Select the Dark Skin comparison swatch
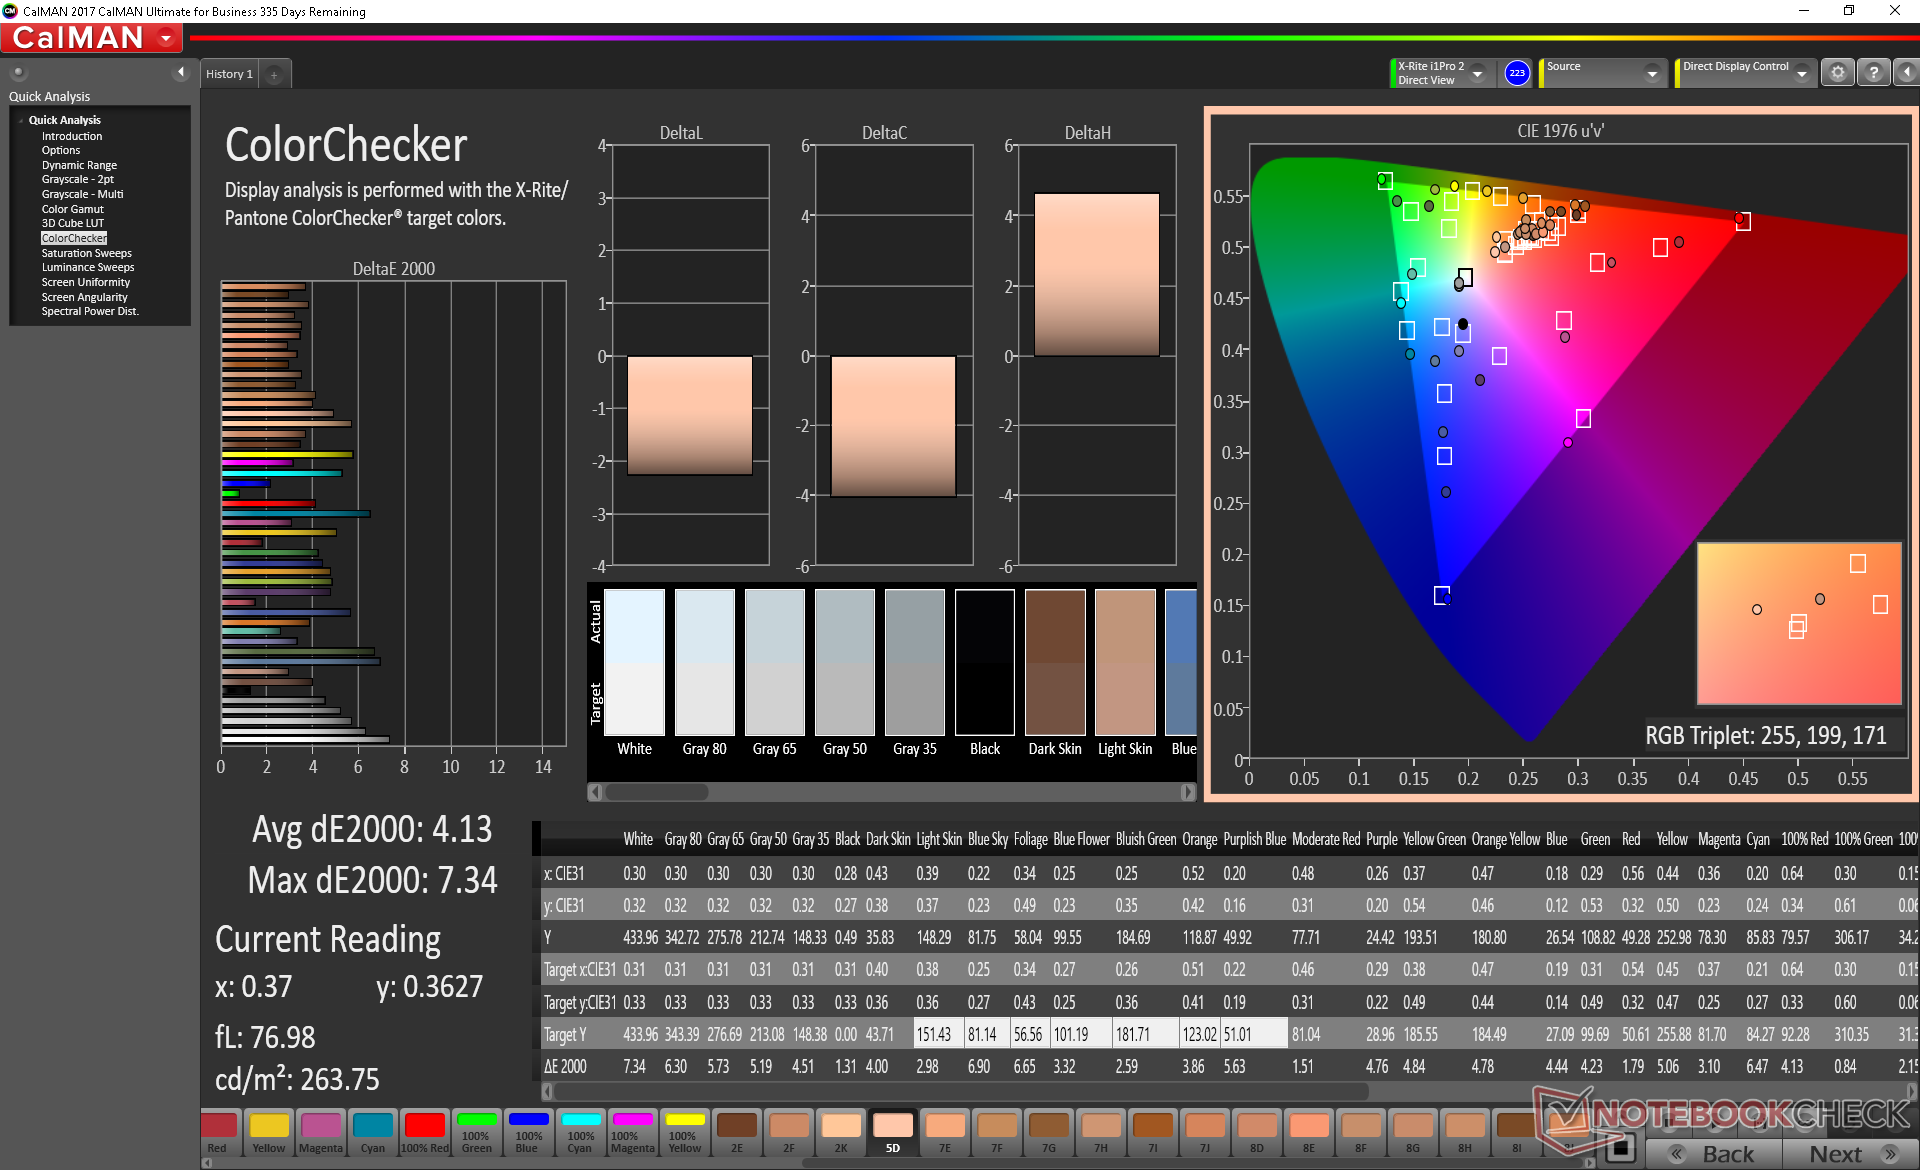 (1055, 662)
